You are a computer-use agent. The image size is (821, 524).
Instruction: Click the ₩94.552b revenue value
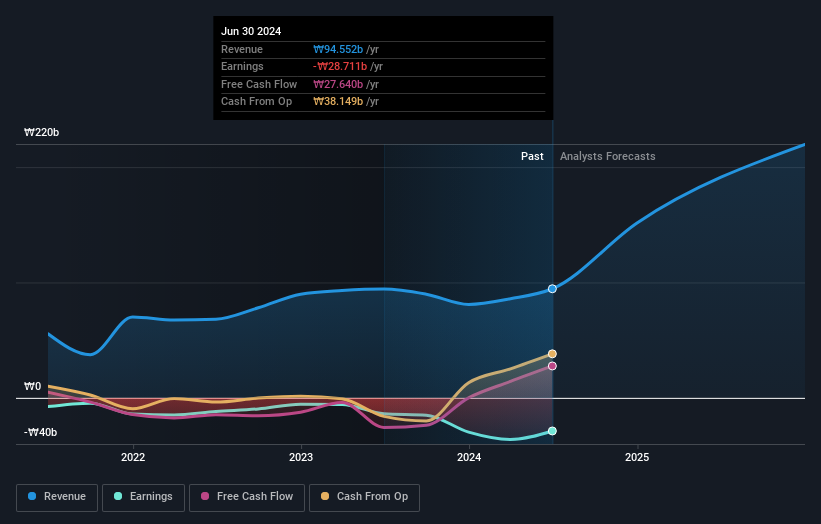(x=338, y=49)
